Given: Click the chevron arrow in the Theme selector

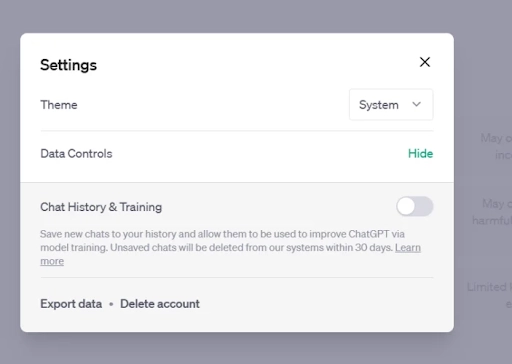Looking at the screenshot, I should [416, 104].
